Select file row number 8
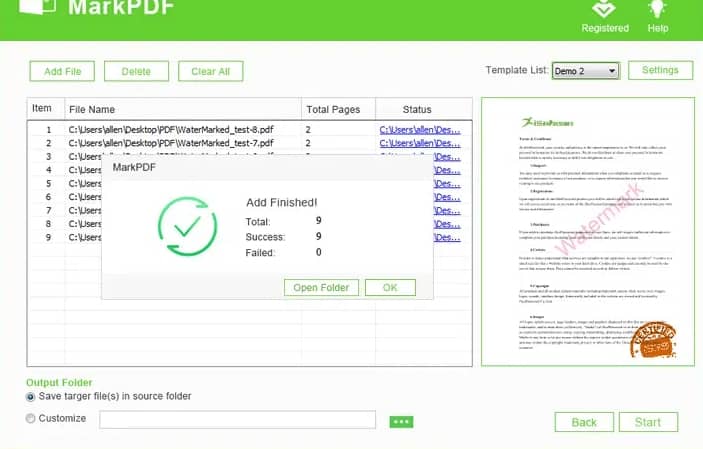The width and height of the screenshot is (703, 449). click(65, 224)
